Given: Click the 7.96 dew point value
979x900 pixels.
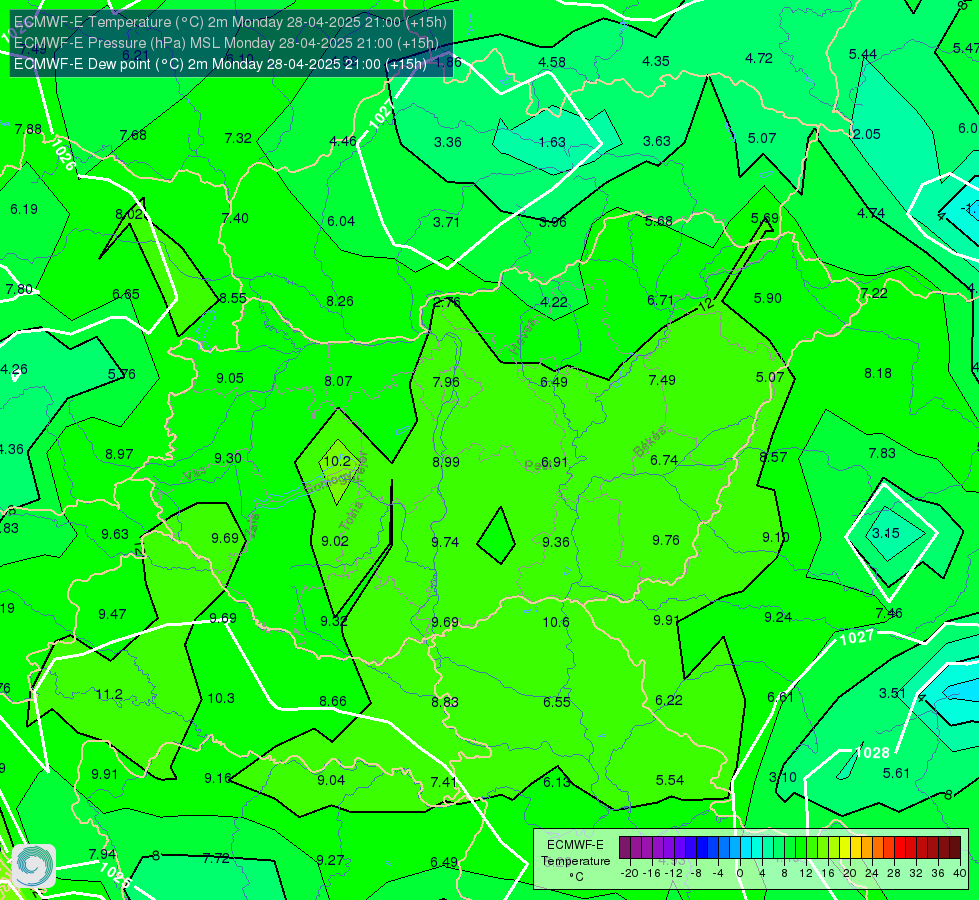Looking at the screenshot, I should point(446,382).
